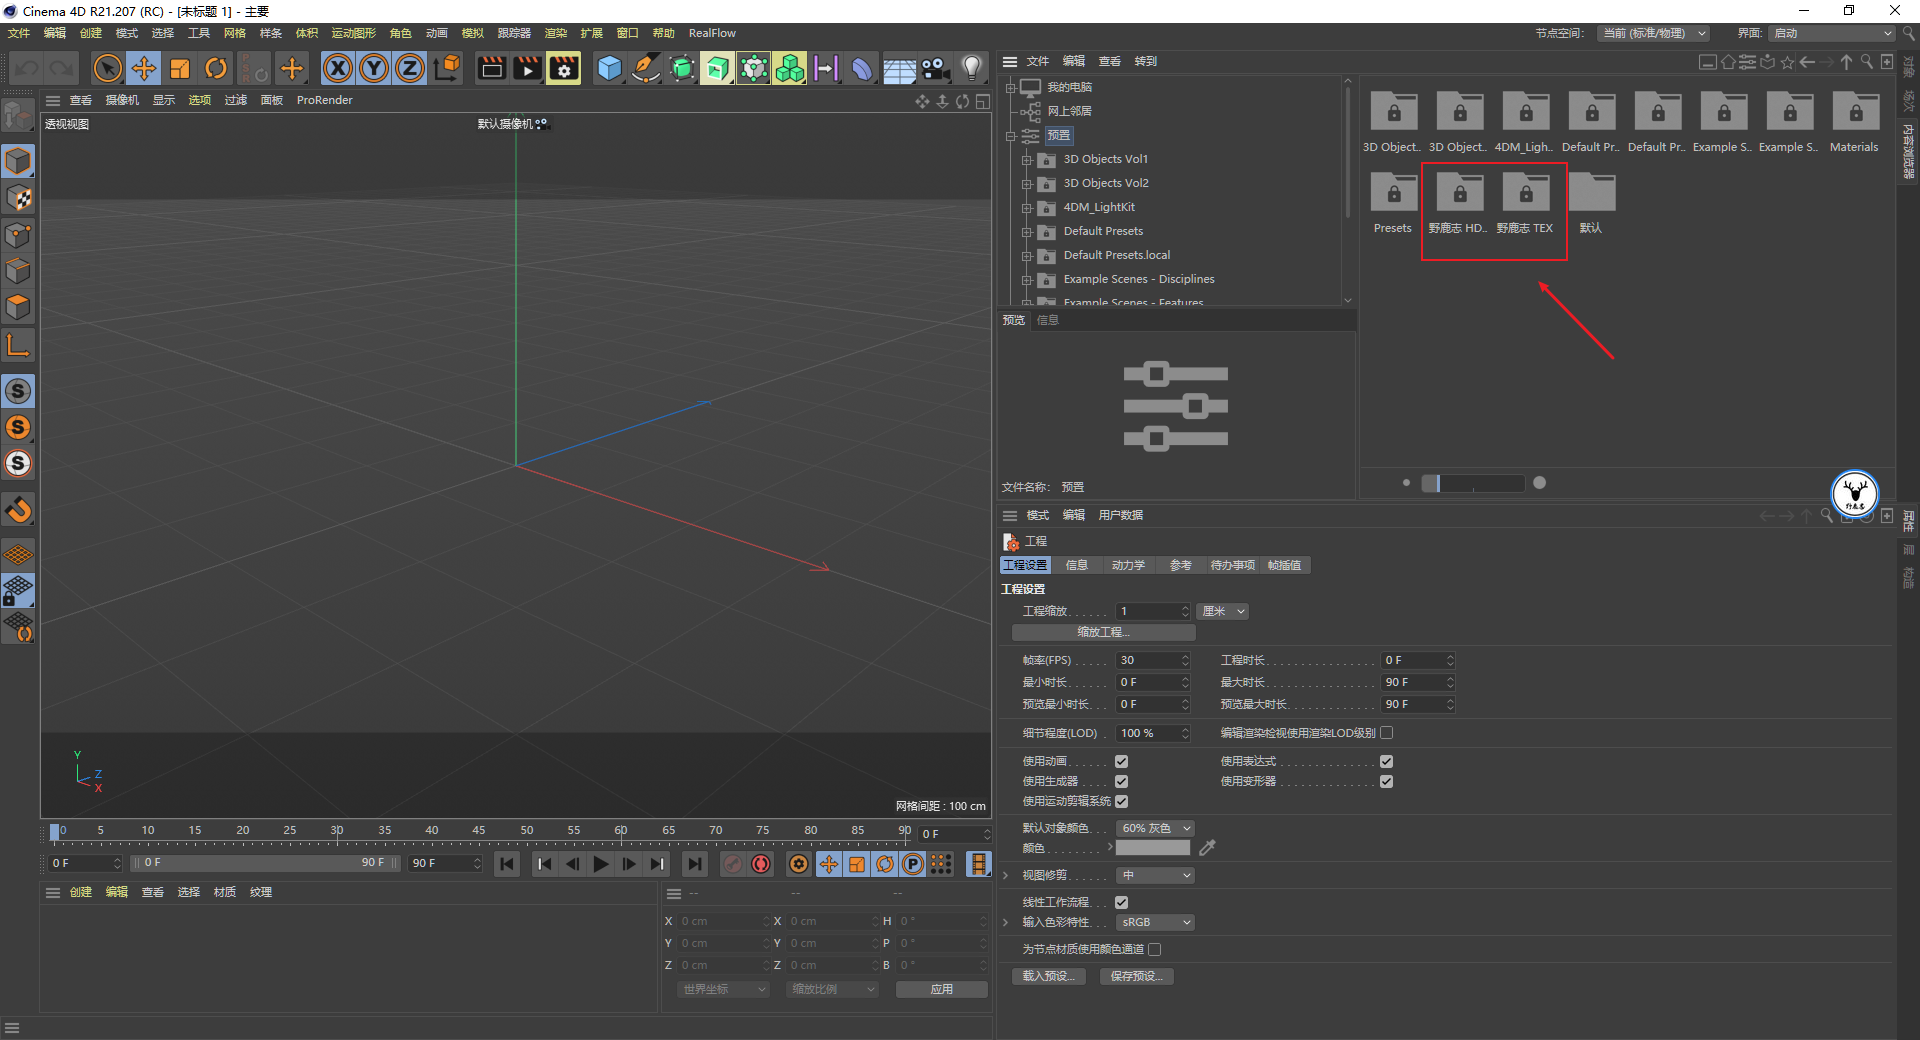Click Make Editable icon in left toolbar

[18, 117]
